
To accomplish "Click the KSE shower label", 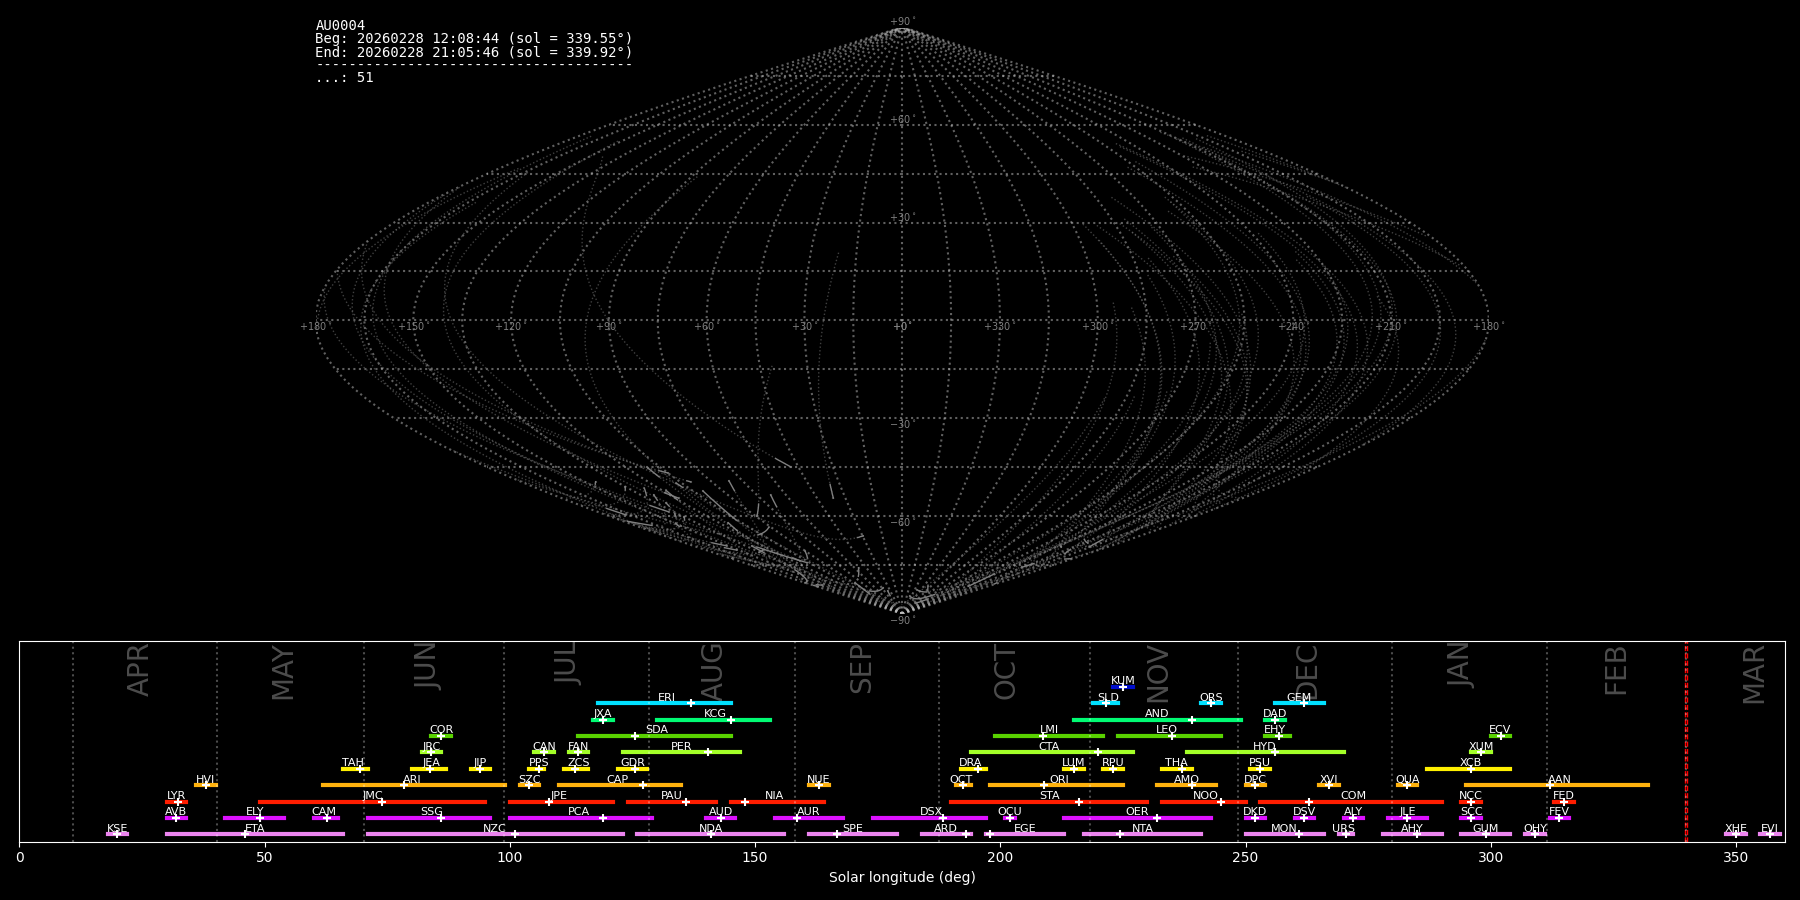I will tap(117, 829).
